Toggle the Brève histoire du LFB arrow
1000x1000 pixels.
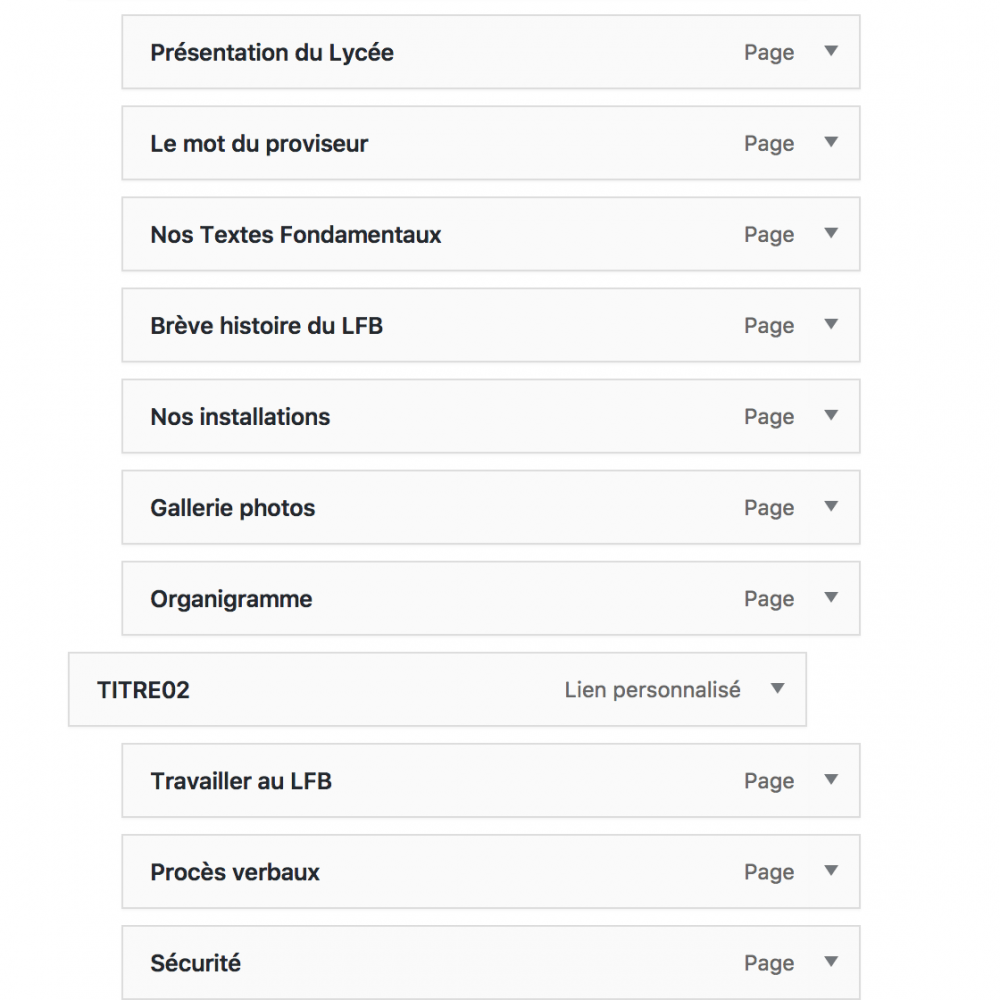[x=830, y=324]
